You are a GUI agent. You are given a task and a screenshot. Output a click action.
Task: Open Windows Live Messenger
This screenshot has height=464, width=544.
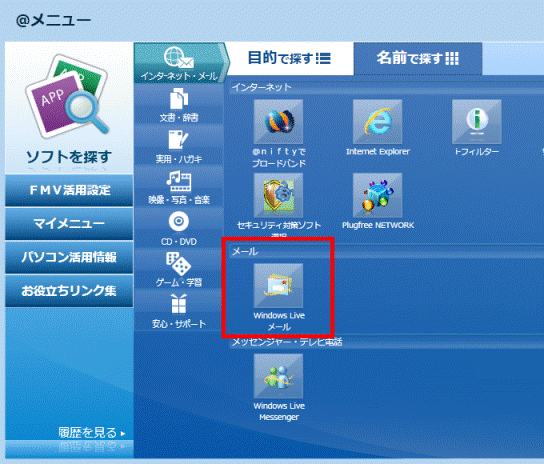(278, 376)
